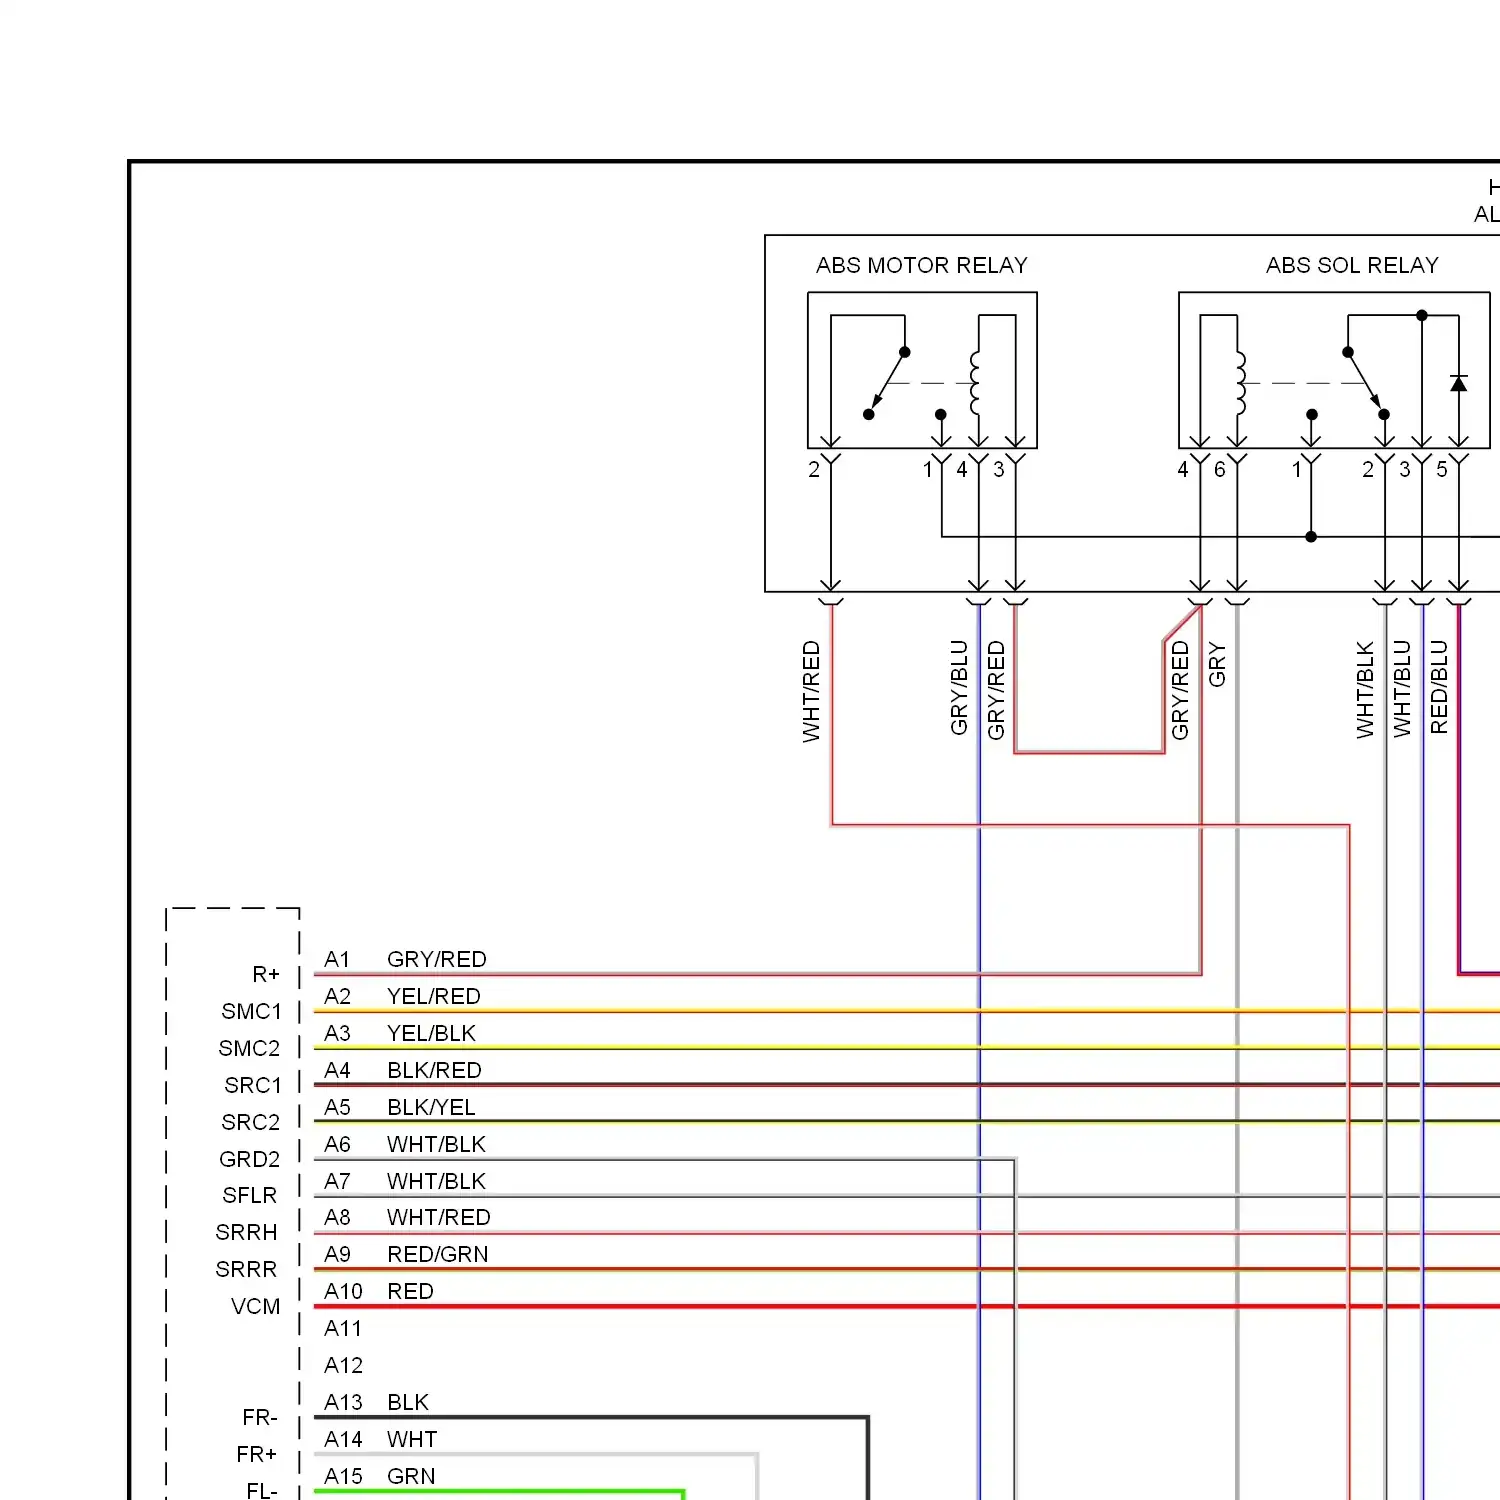Click the A11 pin label
This screenshot has width=1500, height=1500.
tap(343, 1328)
